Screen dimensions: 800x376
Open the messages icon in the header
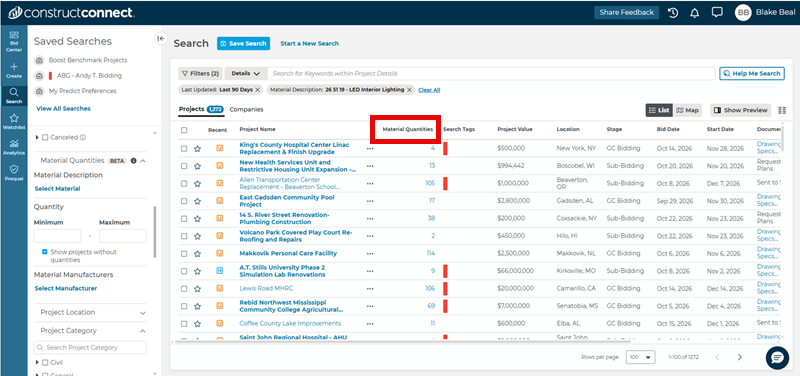click(x=717, y=13)
